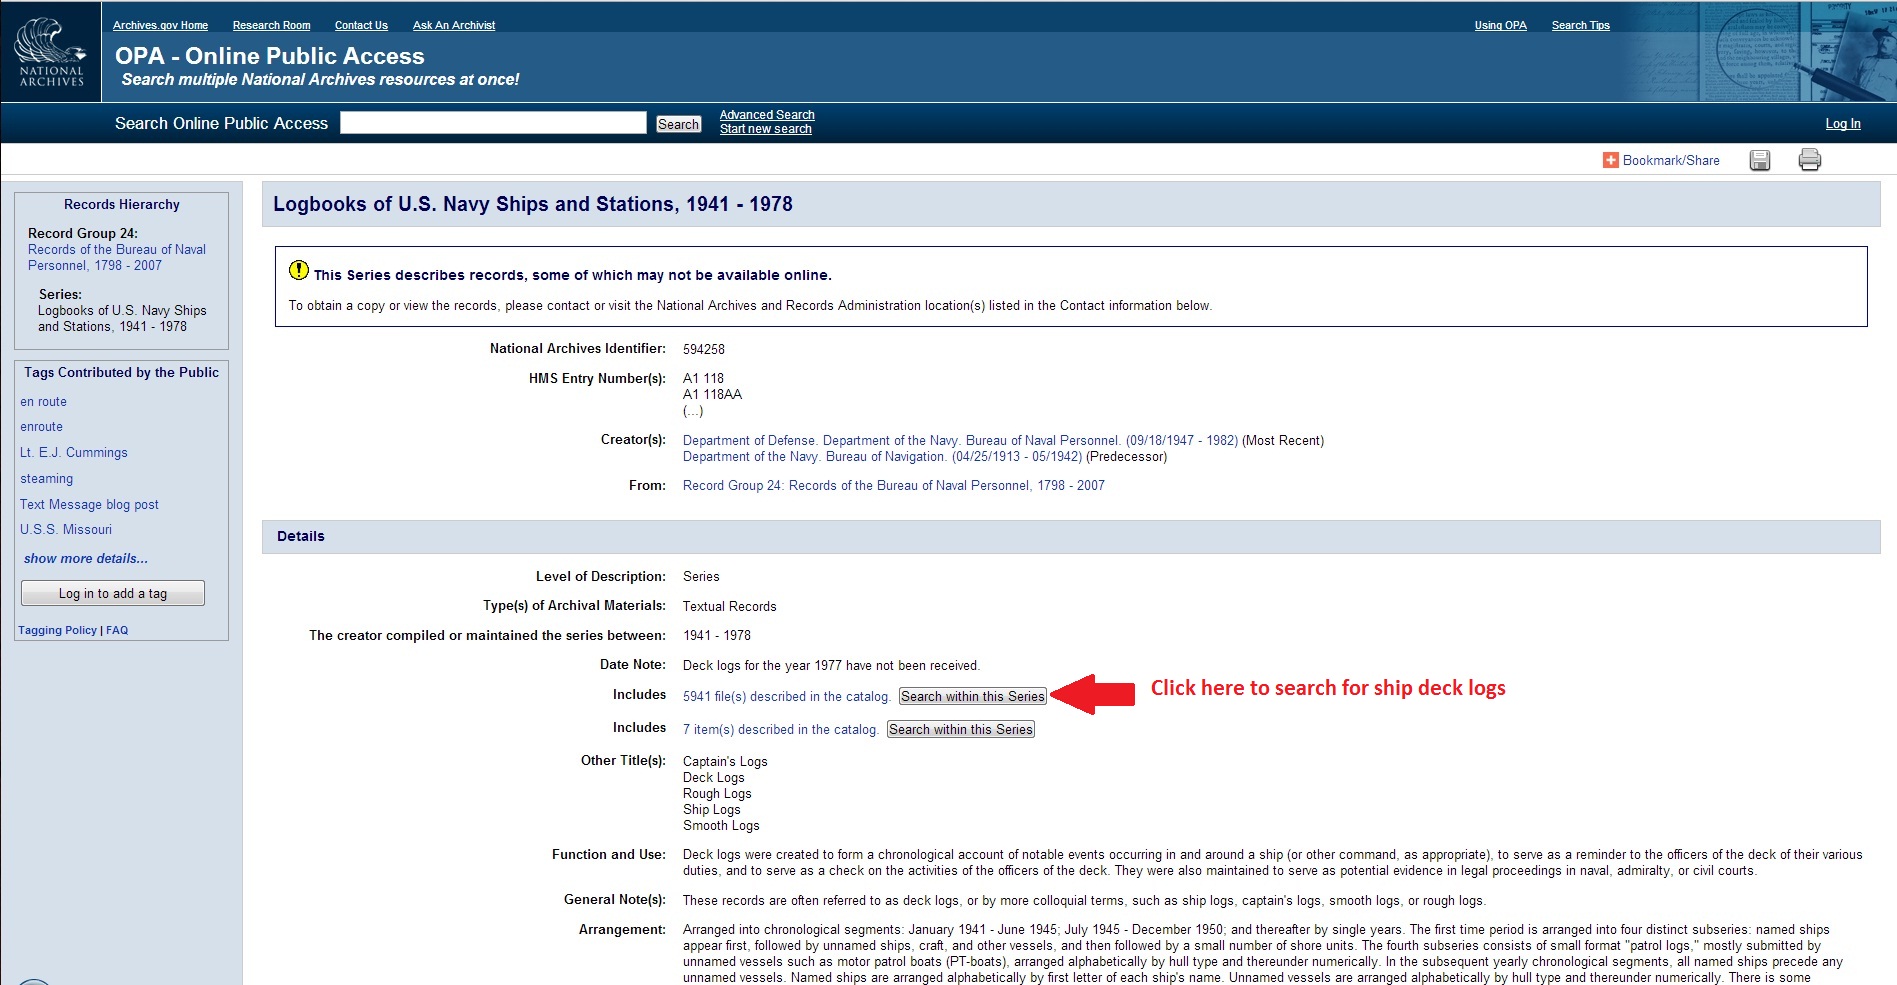The height and width of the screenshot is (985, 1897).
Task: Click Start new search
Action: [x=766, y=129]
